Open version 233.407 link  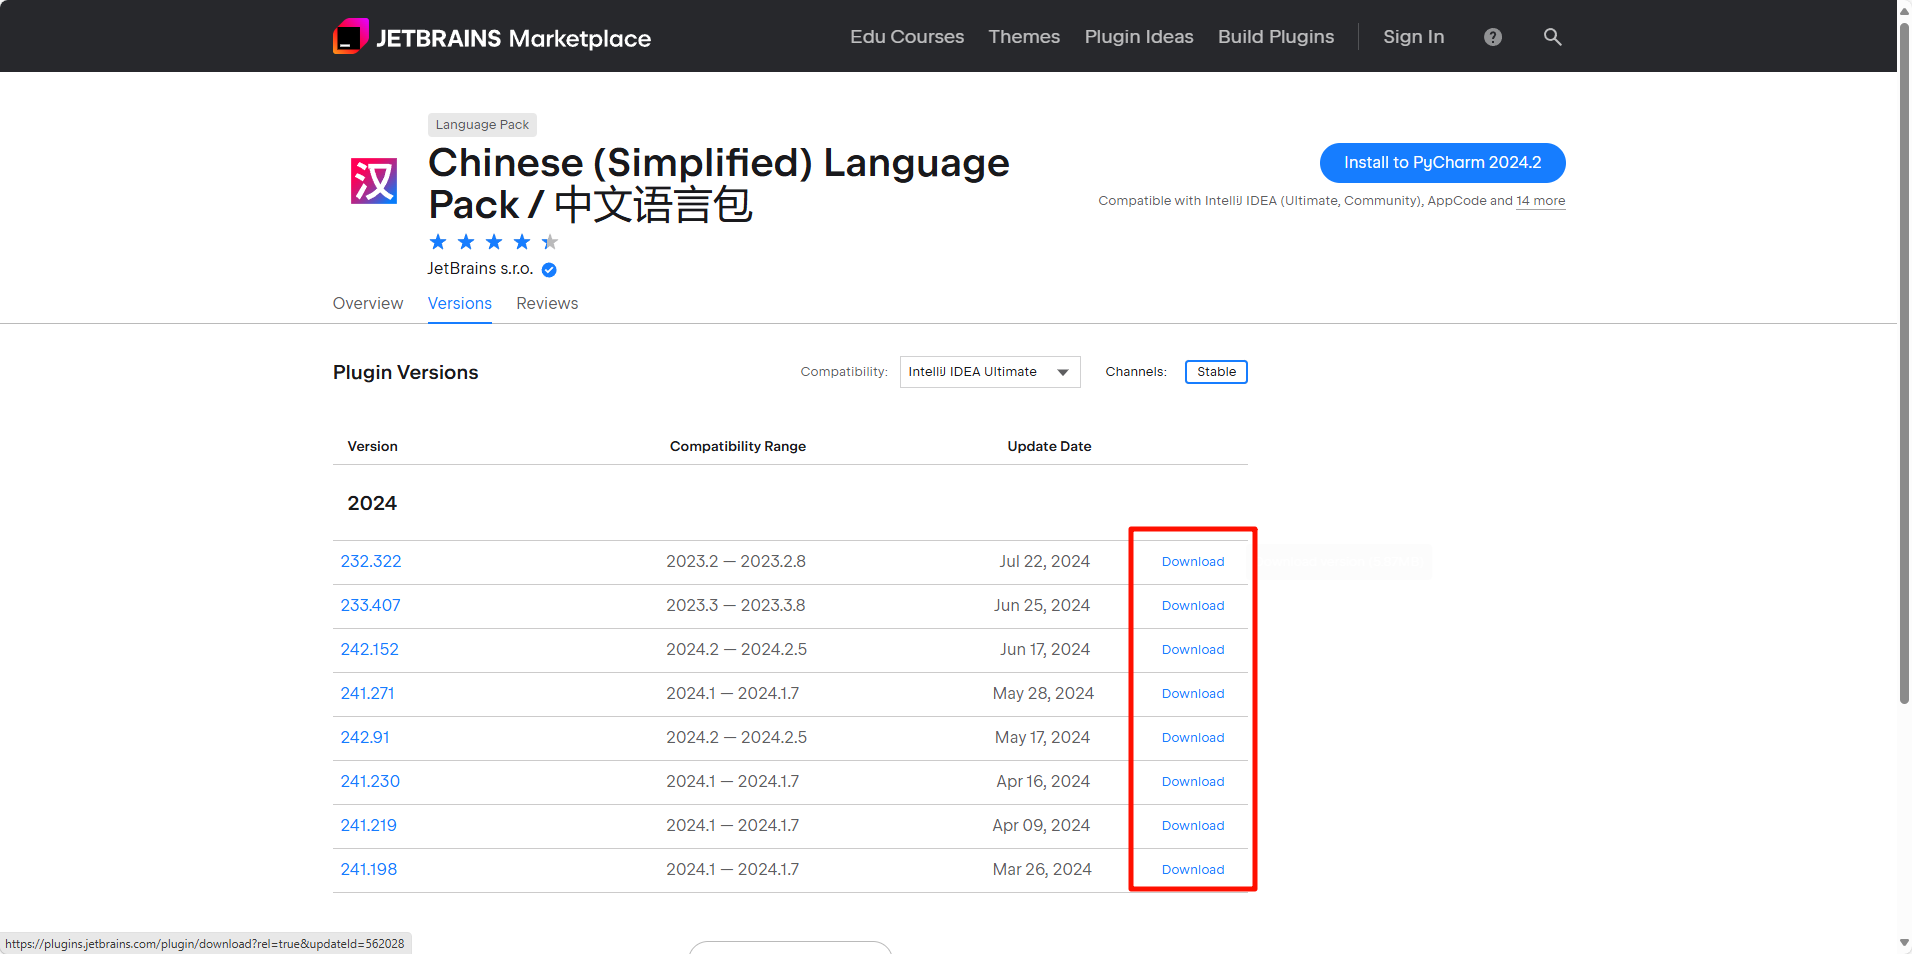pyautogui.click(x=370, y=606)
